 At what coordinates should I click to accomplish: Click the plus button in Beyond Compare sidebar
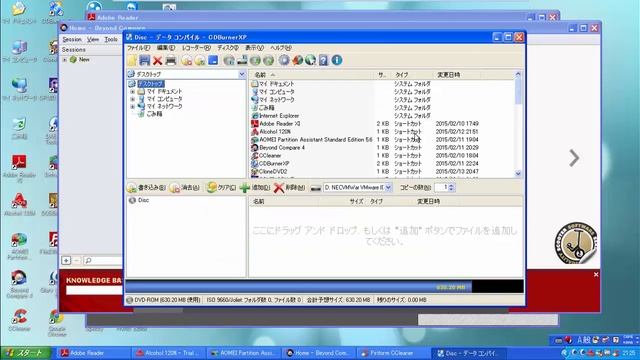(x=66, y=260)
